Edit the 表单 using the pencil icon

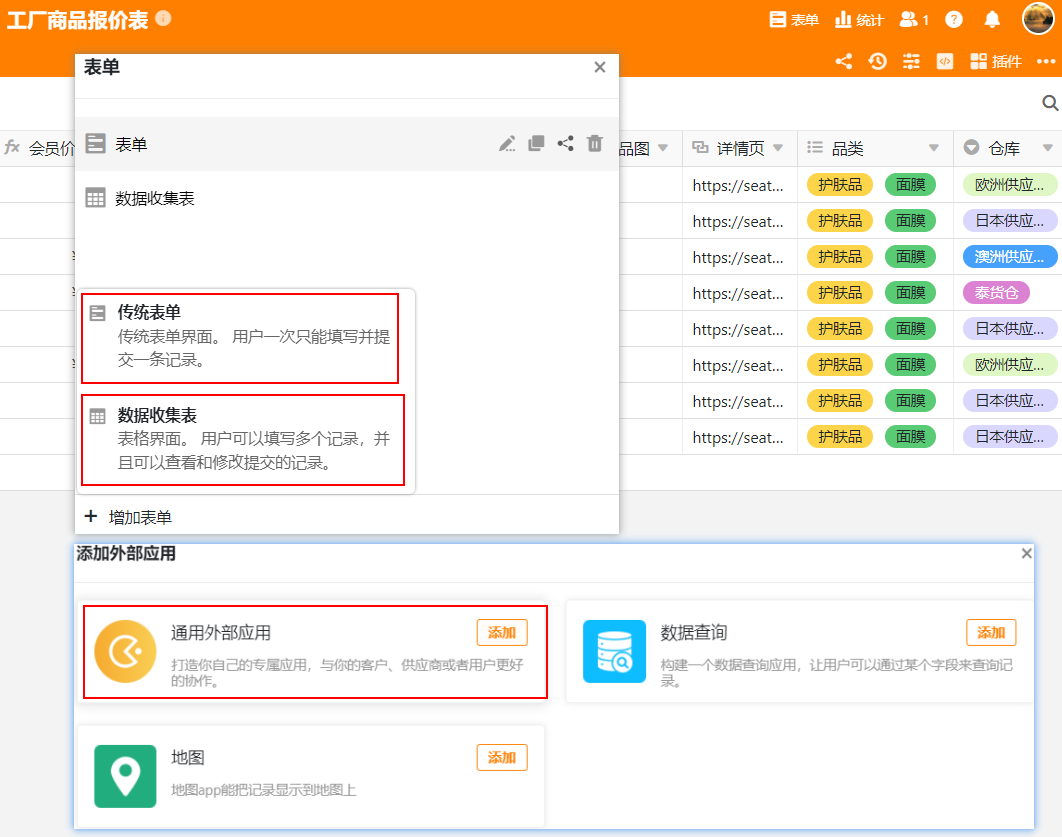507,143
